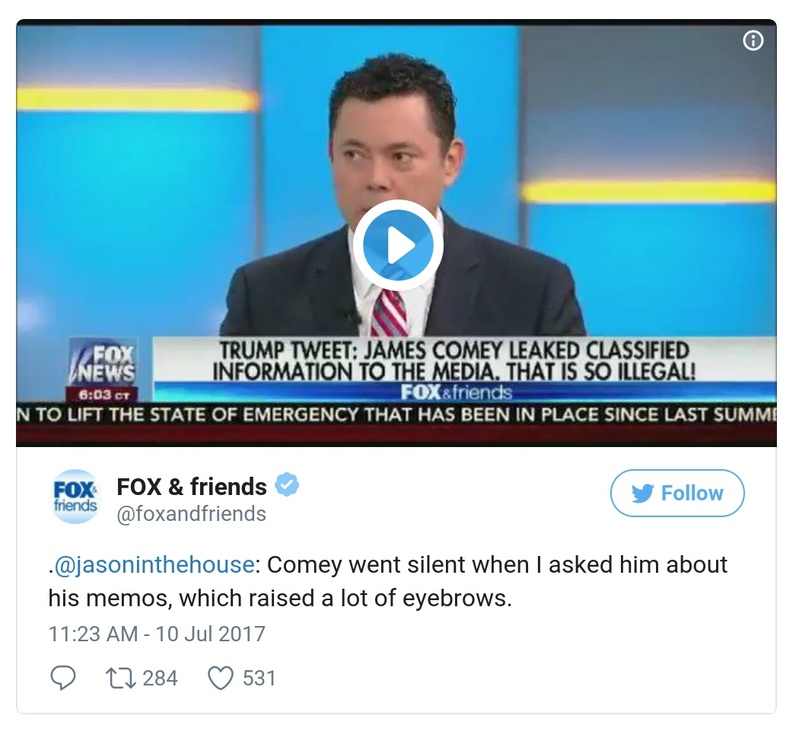Click the info icon on the video
Viewport: 799px width, 738px height.
pyautogui.click(x=753, y=41)
